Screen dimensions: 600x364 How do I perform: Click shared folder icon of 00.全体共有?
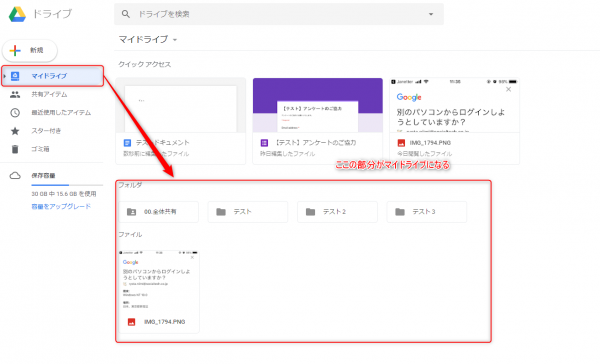pyautogui.click(x=131, y=212)
